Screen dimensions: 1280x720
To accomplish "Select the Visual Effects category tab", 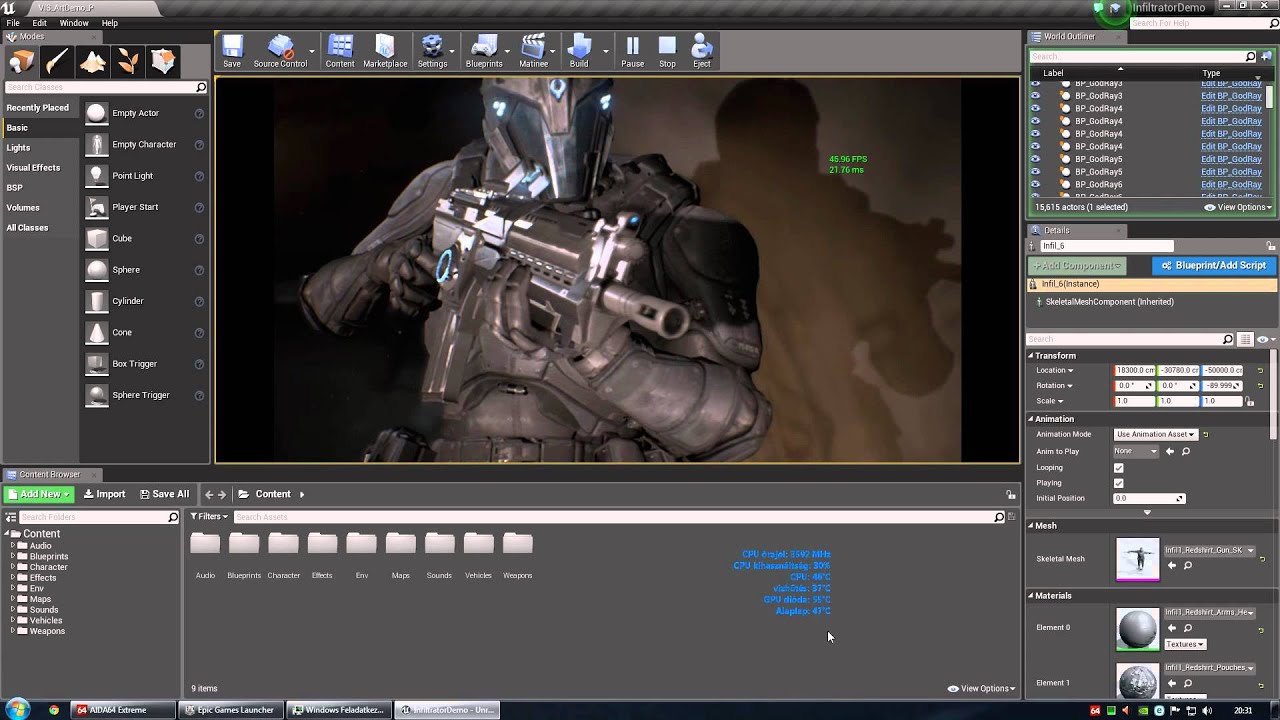I will point(34,168).
